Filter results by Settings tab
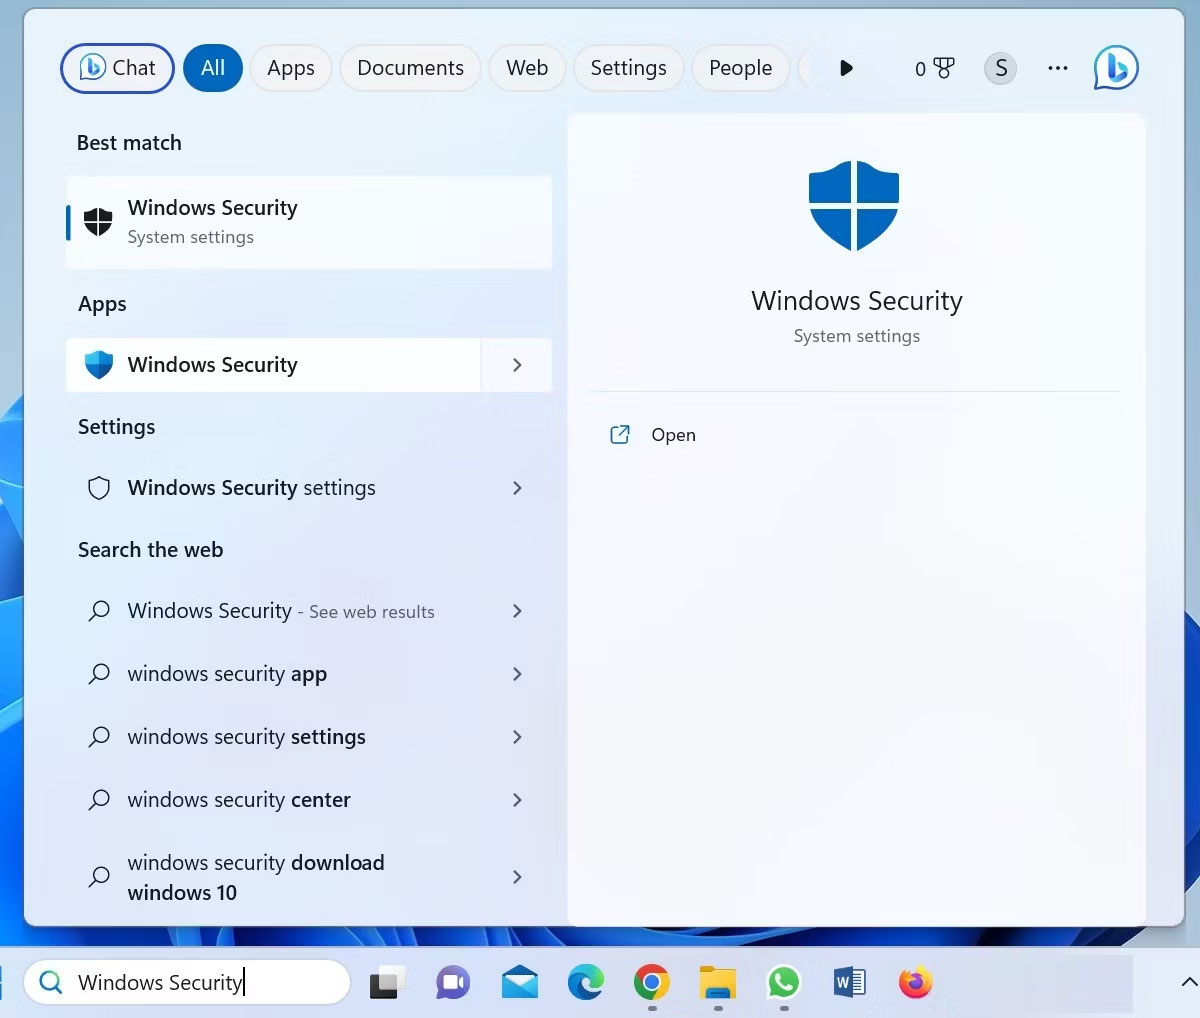 click(x=628, y=68)
